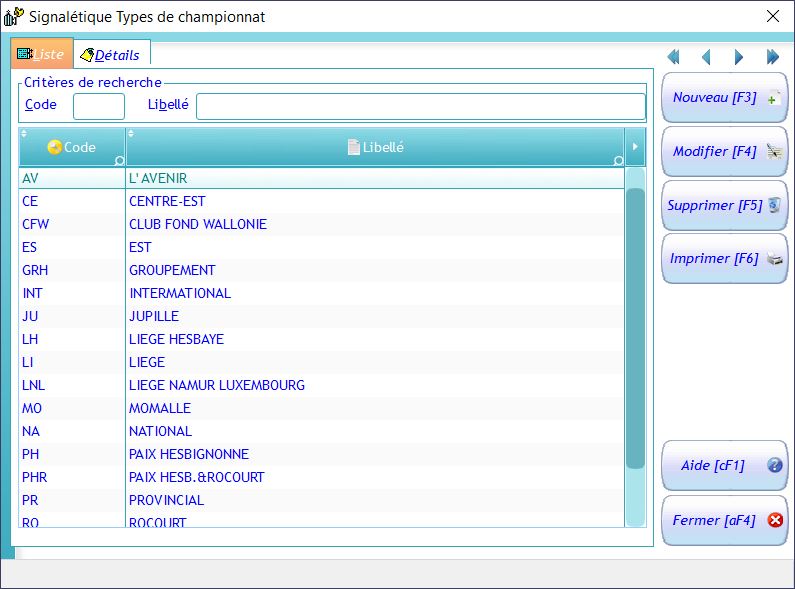The height and width of the screenshot is (589, 795).
Task: Click the Supprimer [F5] button
Action: 725,205
